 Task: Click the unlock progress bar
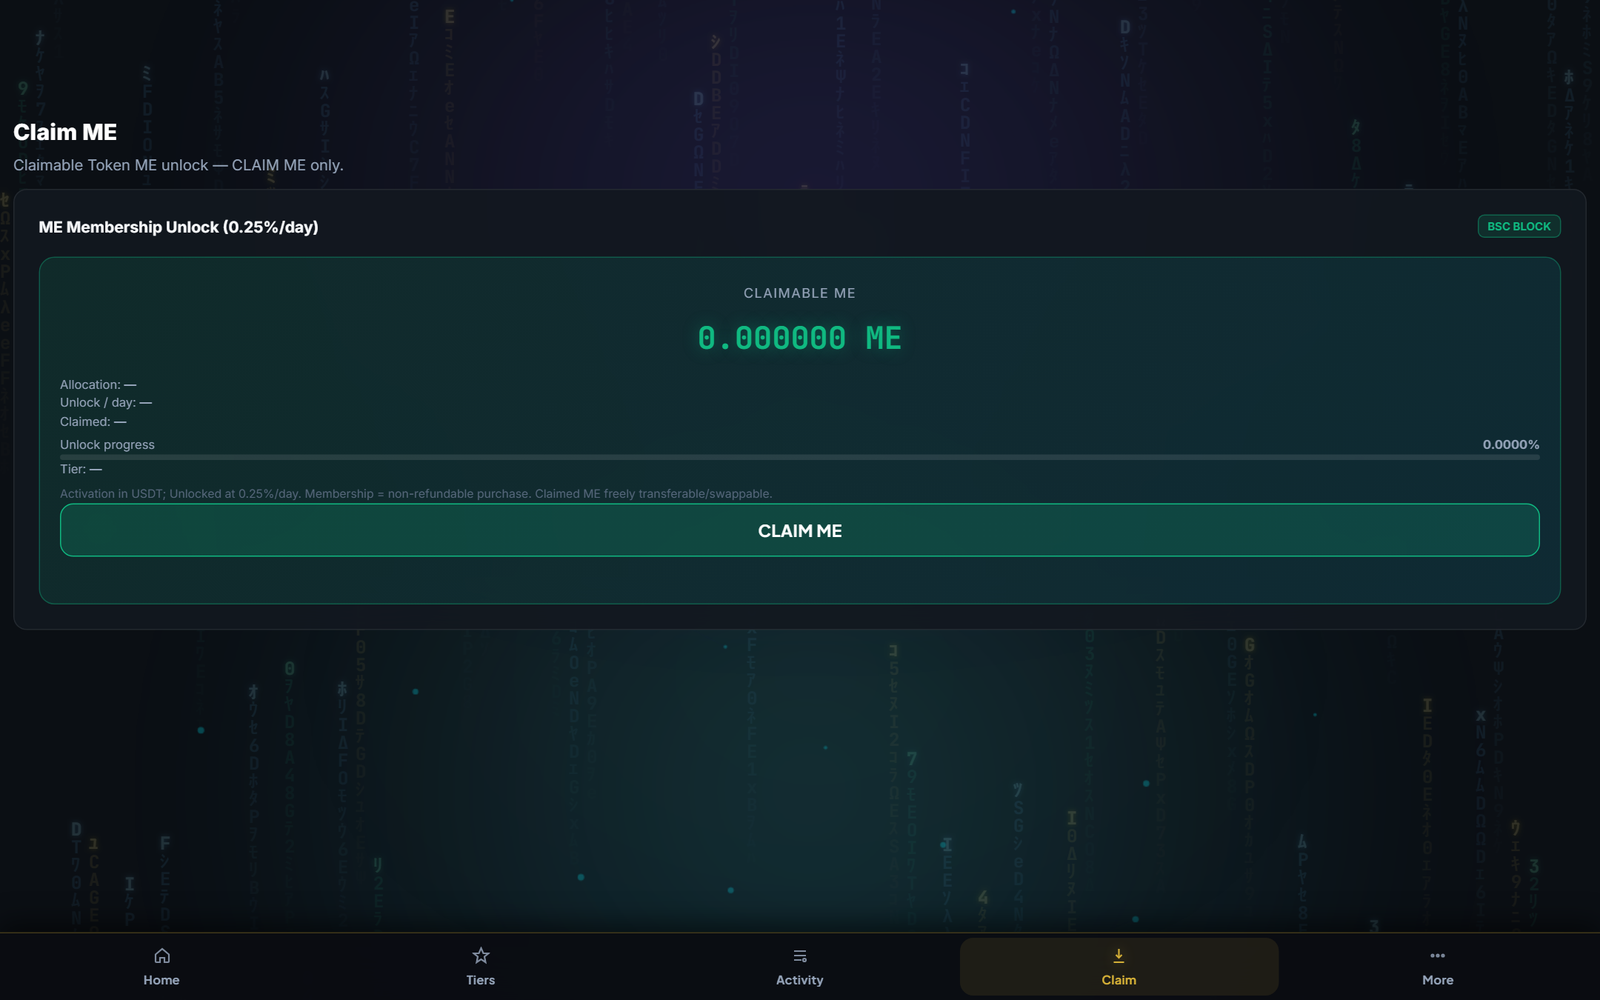[799, 457]
